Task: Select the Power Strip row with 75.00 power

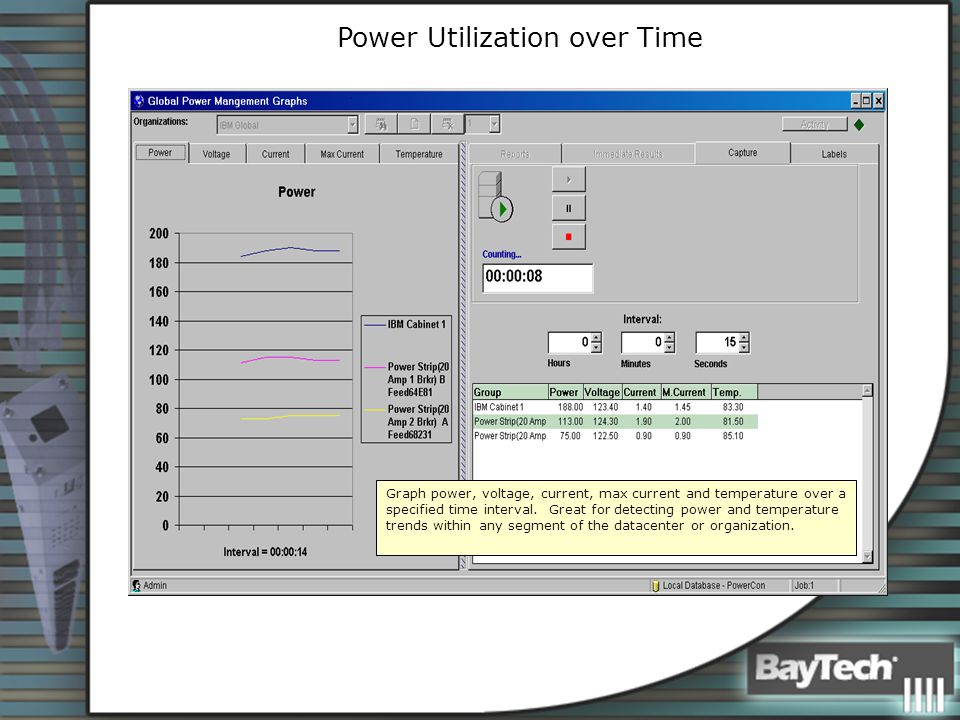Action: click(x=615, y=436)
